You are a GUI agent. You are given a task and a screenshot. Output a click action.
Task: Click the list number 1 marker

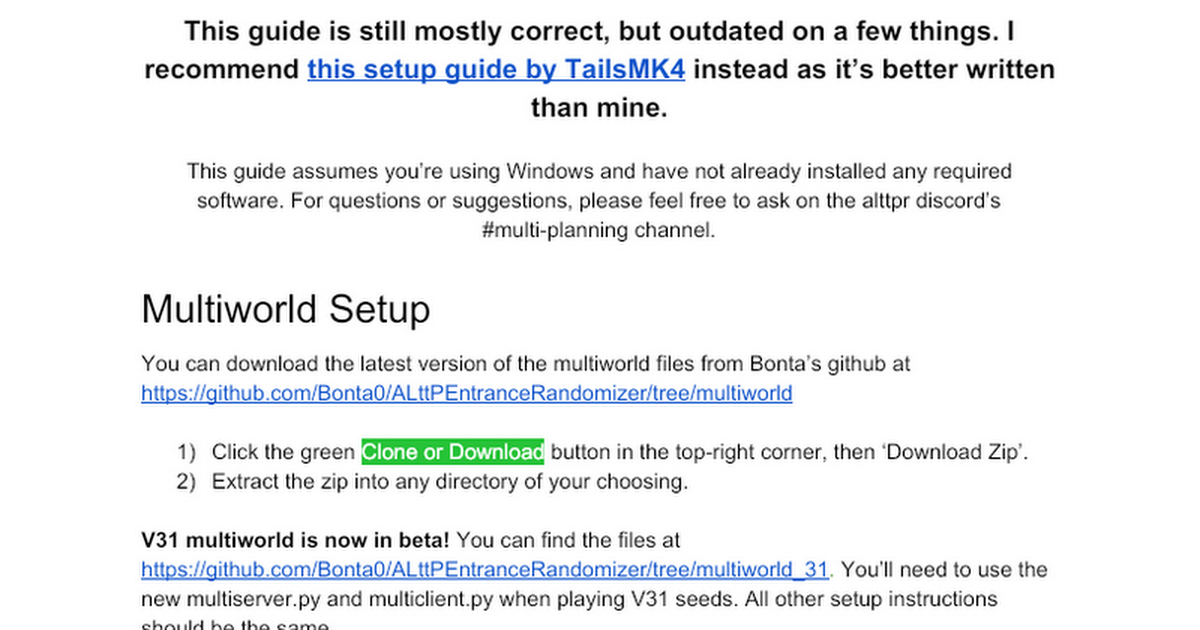(185, 452)
